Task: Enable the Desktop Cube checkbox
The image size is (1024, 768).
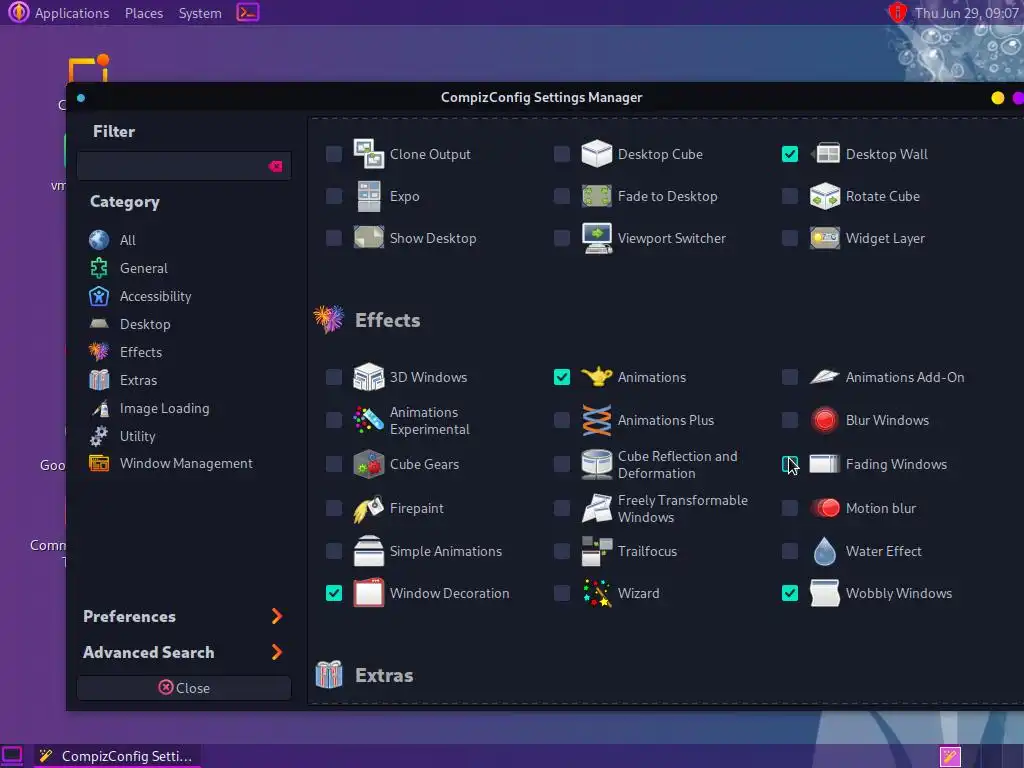Action: pos(562,154)
